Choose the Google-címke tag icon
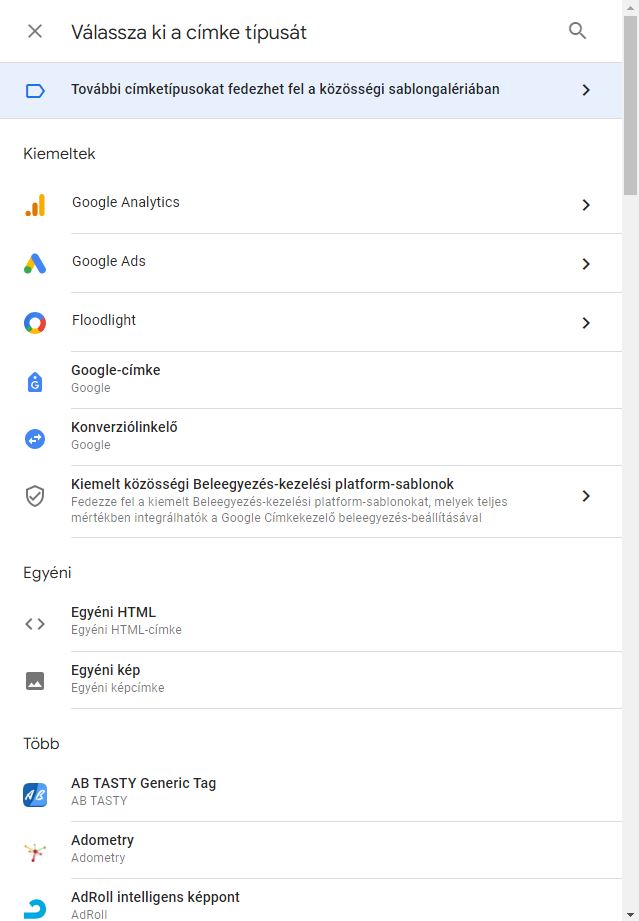 click(35, 382)
